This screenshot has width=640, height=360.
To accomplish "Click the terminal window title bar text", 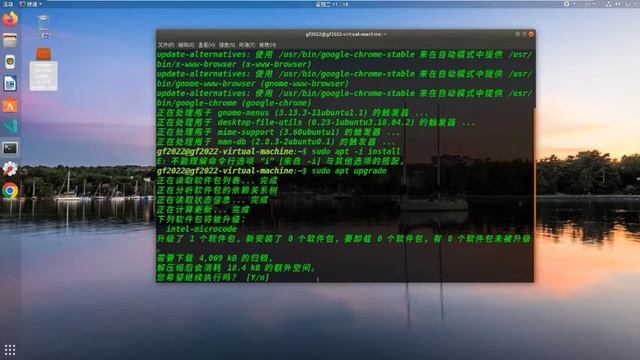I will click(345, 35).
